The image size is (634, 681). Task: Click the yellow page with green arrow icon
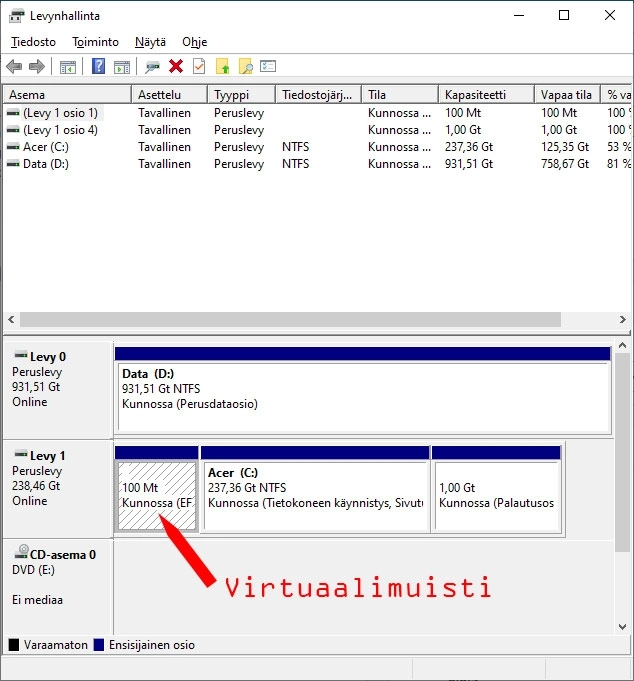tap(223, 67)
